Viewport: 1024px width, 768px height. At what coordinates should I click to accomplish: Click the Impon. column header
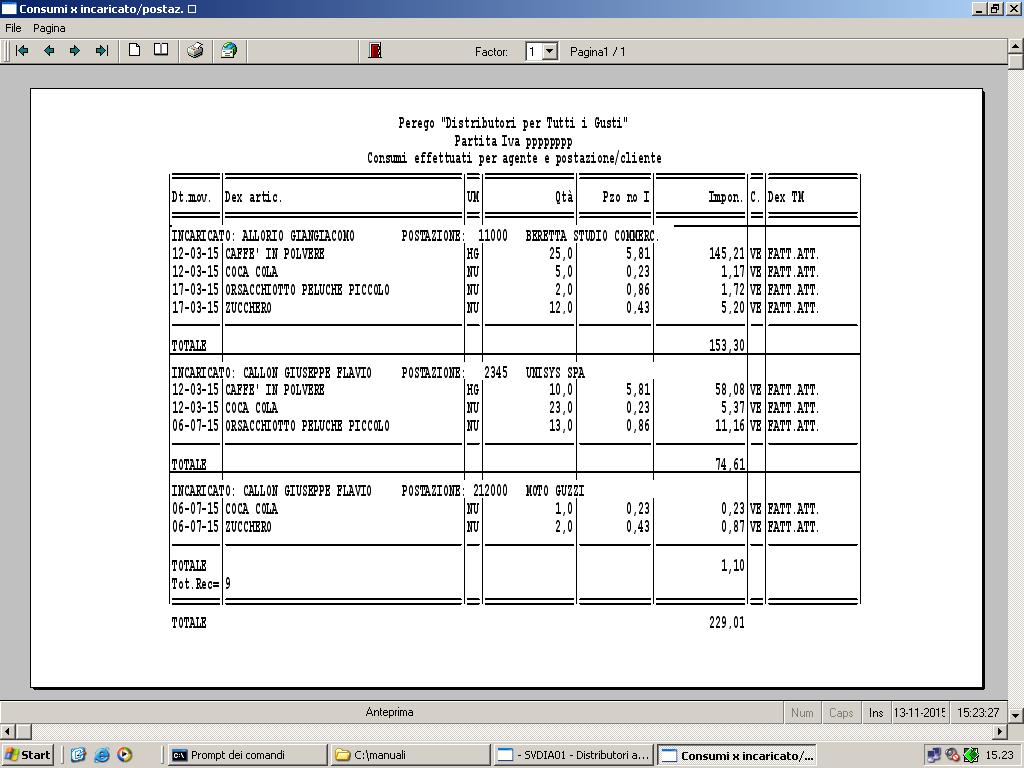726,197
